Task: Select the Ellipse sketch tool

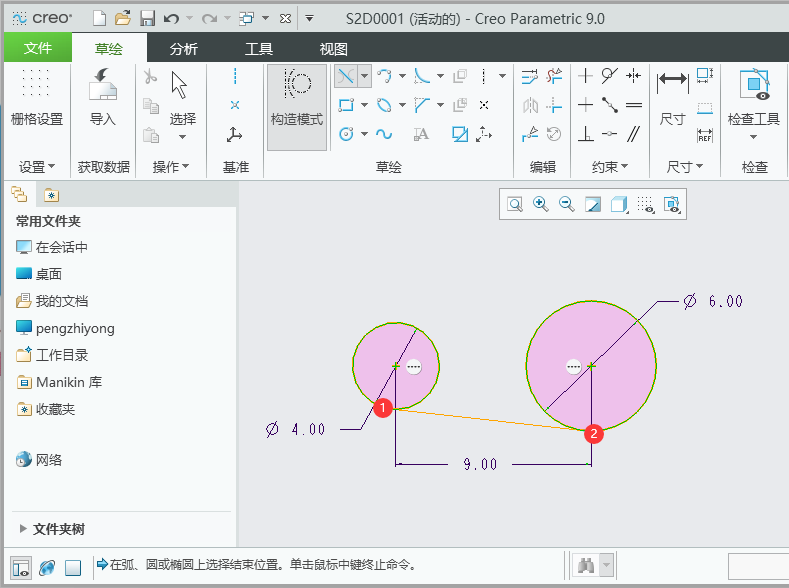Action: [384, 105]
